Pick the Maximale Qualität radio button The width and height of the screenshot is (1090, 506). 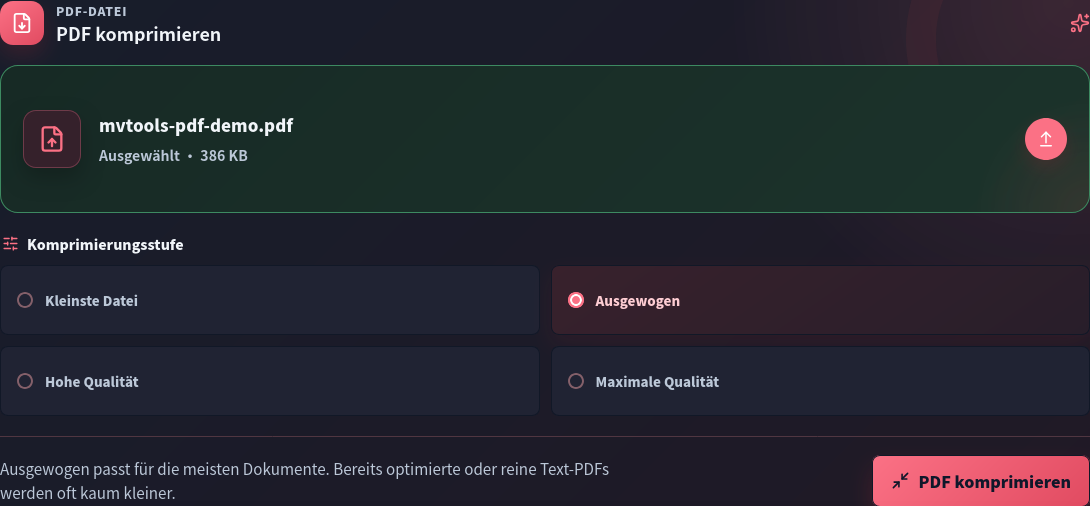click(576, 381)
